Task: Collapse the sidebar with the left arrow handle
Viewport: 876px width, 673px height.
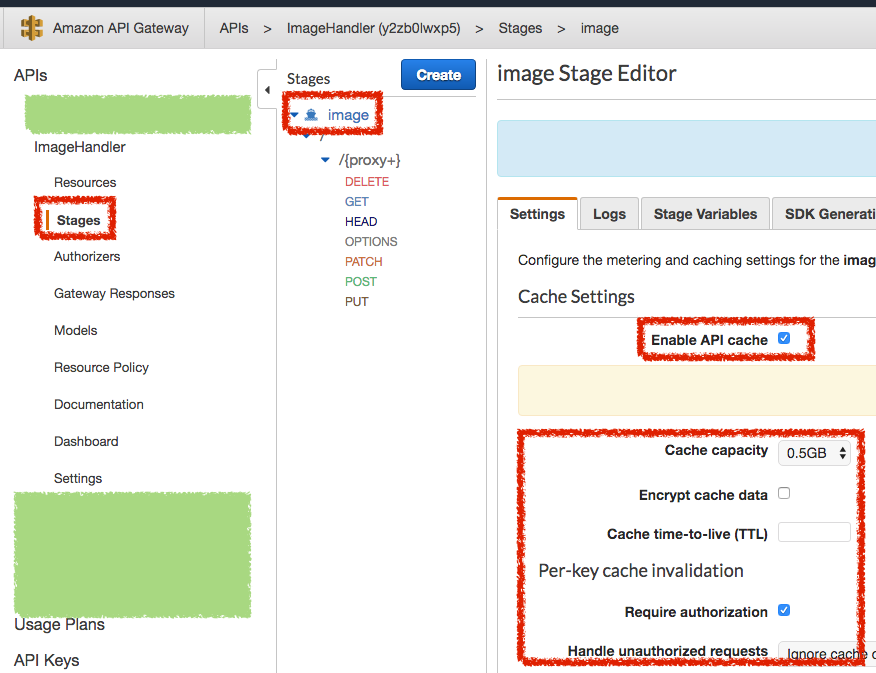Action: point(267,91)
